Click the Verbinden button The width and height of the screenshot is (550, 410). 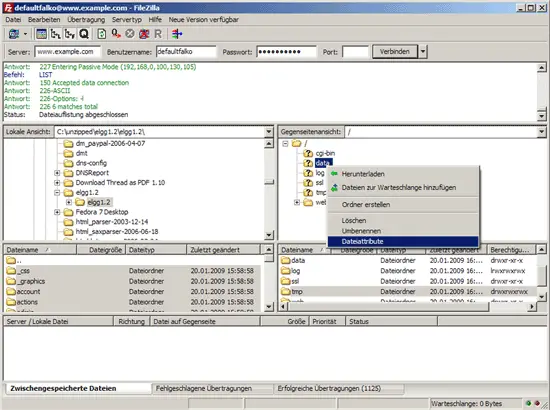(395, 52)
